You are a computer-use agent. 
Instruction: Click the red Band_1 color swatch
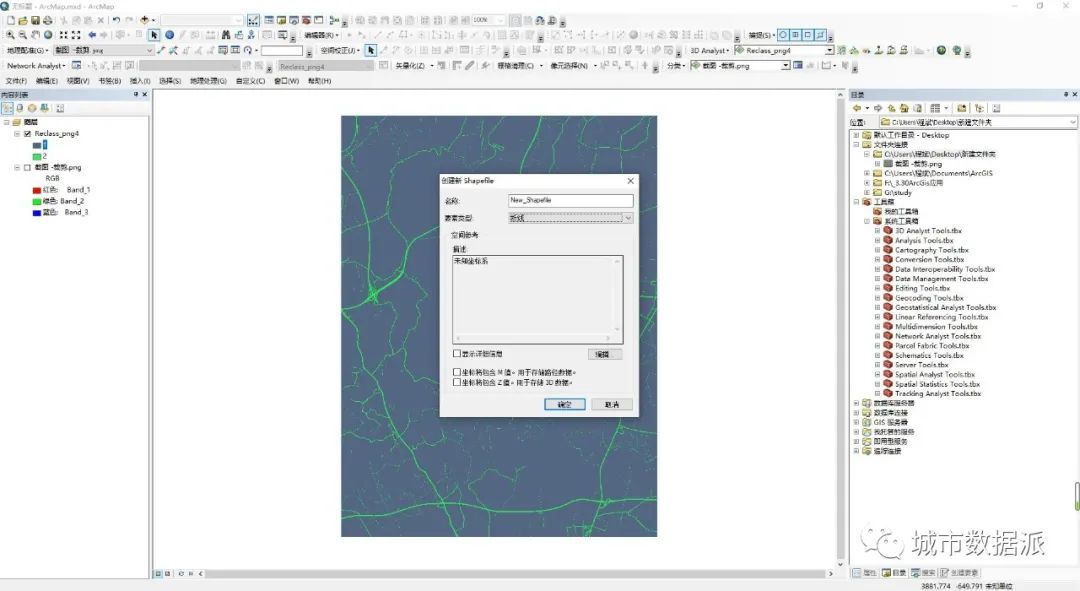pos(37,190)
